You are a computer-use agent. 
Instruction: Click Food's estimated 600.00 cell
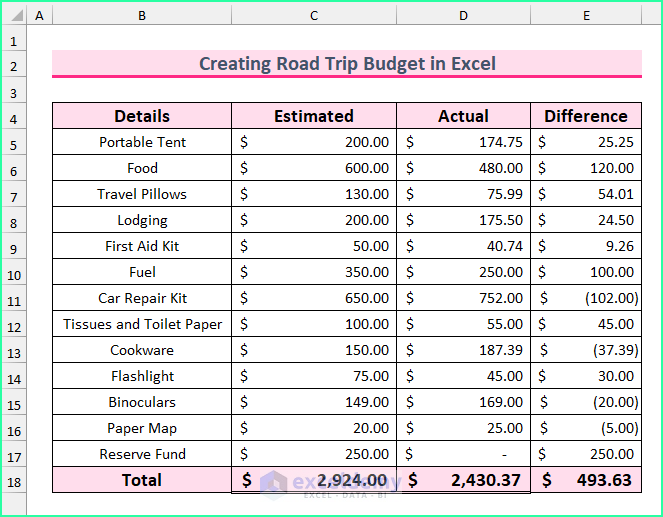click(x=314, y=168)
